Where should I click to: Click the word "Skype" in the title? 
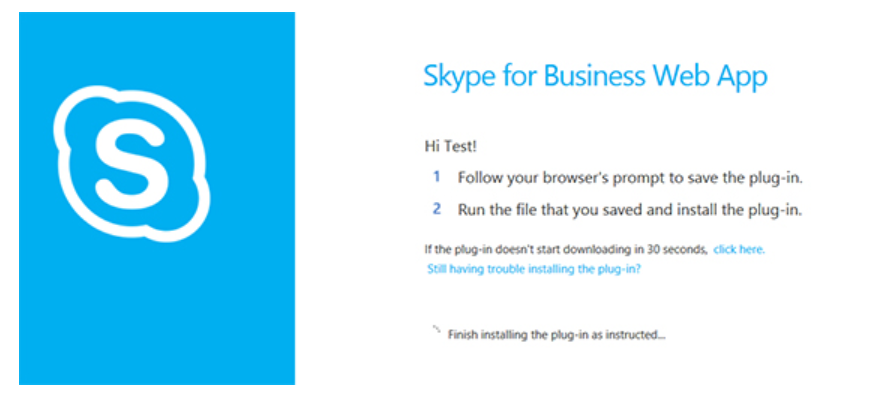[461, 78]
